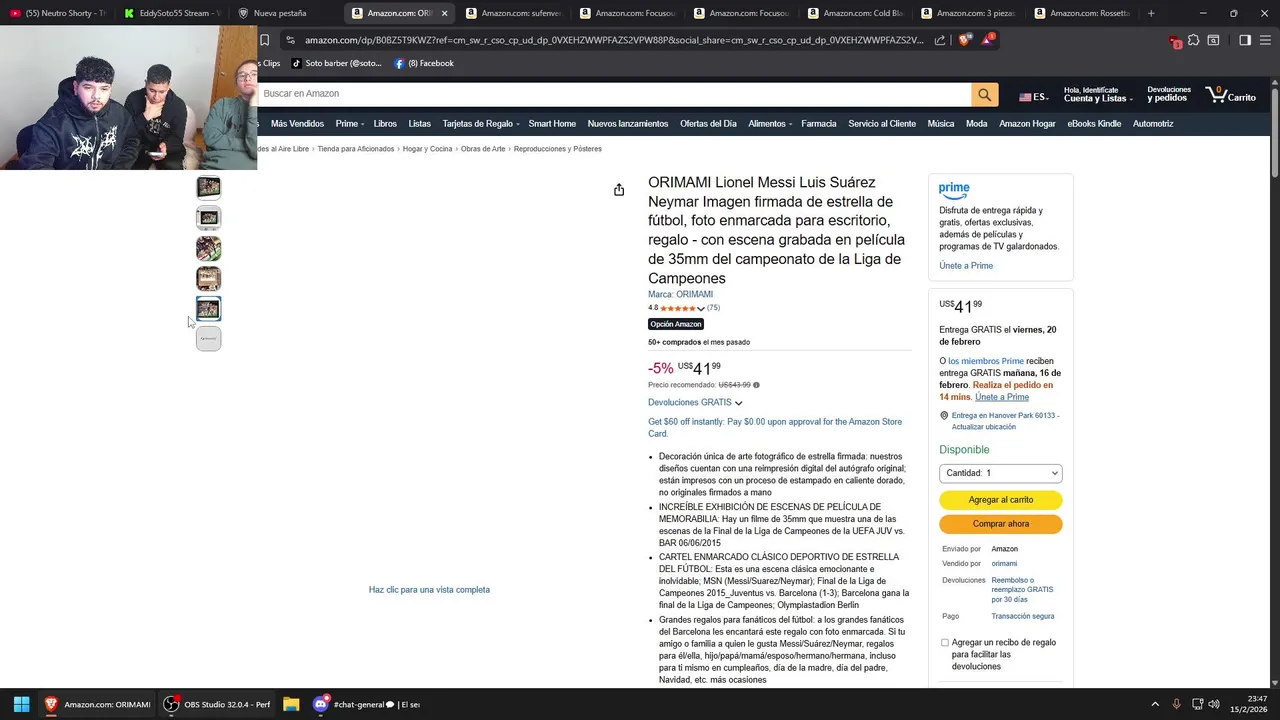This screenshot has height=720, width=1280.
Task: Open the shopping cart (Carrito)
Action: [x=1231, y=94]
